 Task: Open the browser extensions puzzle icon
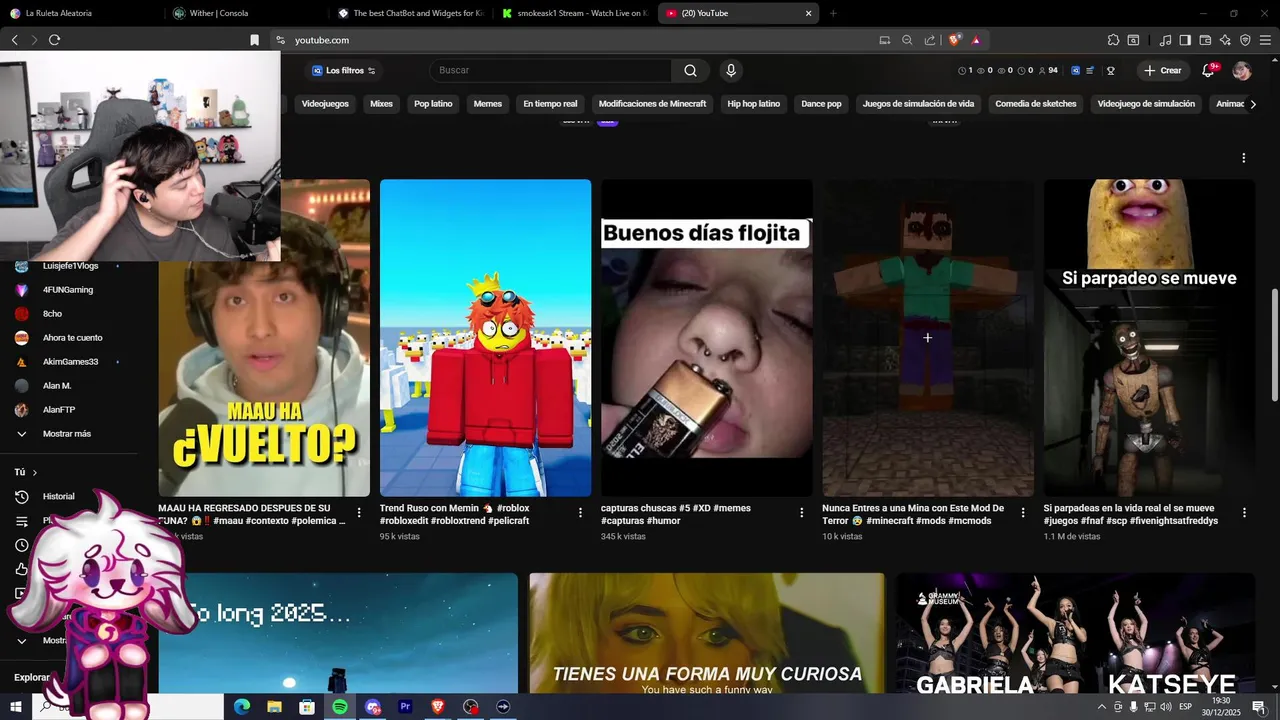pos(1113,40)
